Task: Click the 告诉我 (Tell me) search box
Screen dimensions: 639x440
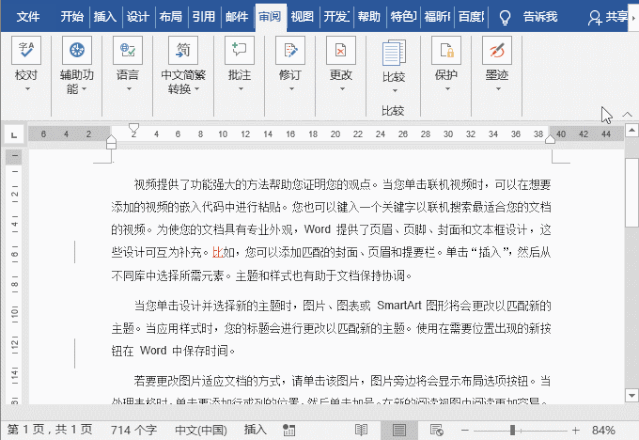Action: tap(532, 16)
